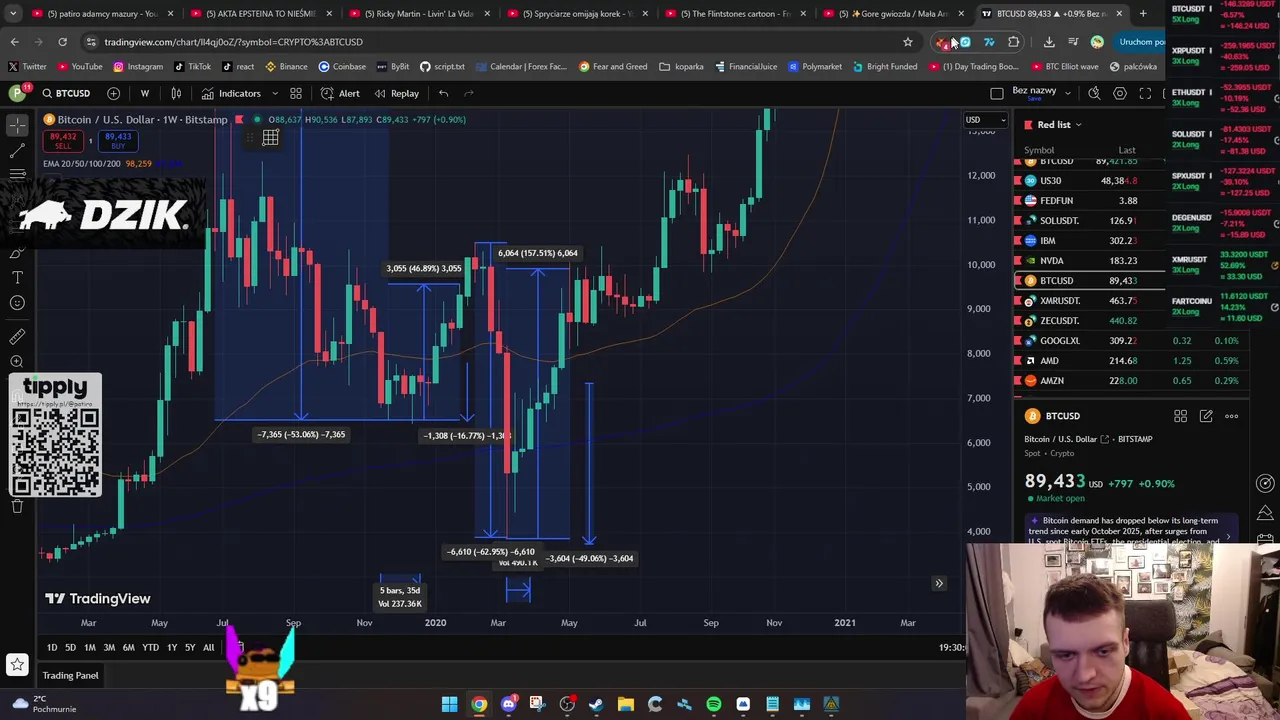Image resolution: width=1280 pixels, height=720 pixels.
Task: Select IBM in the watchlist
Action: 1090,241
